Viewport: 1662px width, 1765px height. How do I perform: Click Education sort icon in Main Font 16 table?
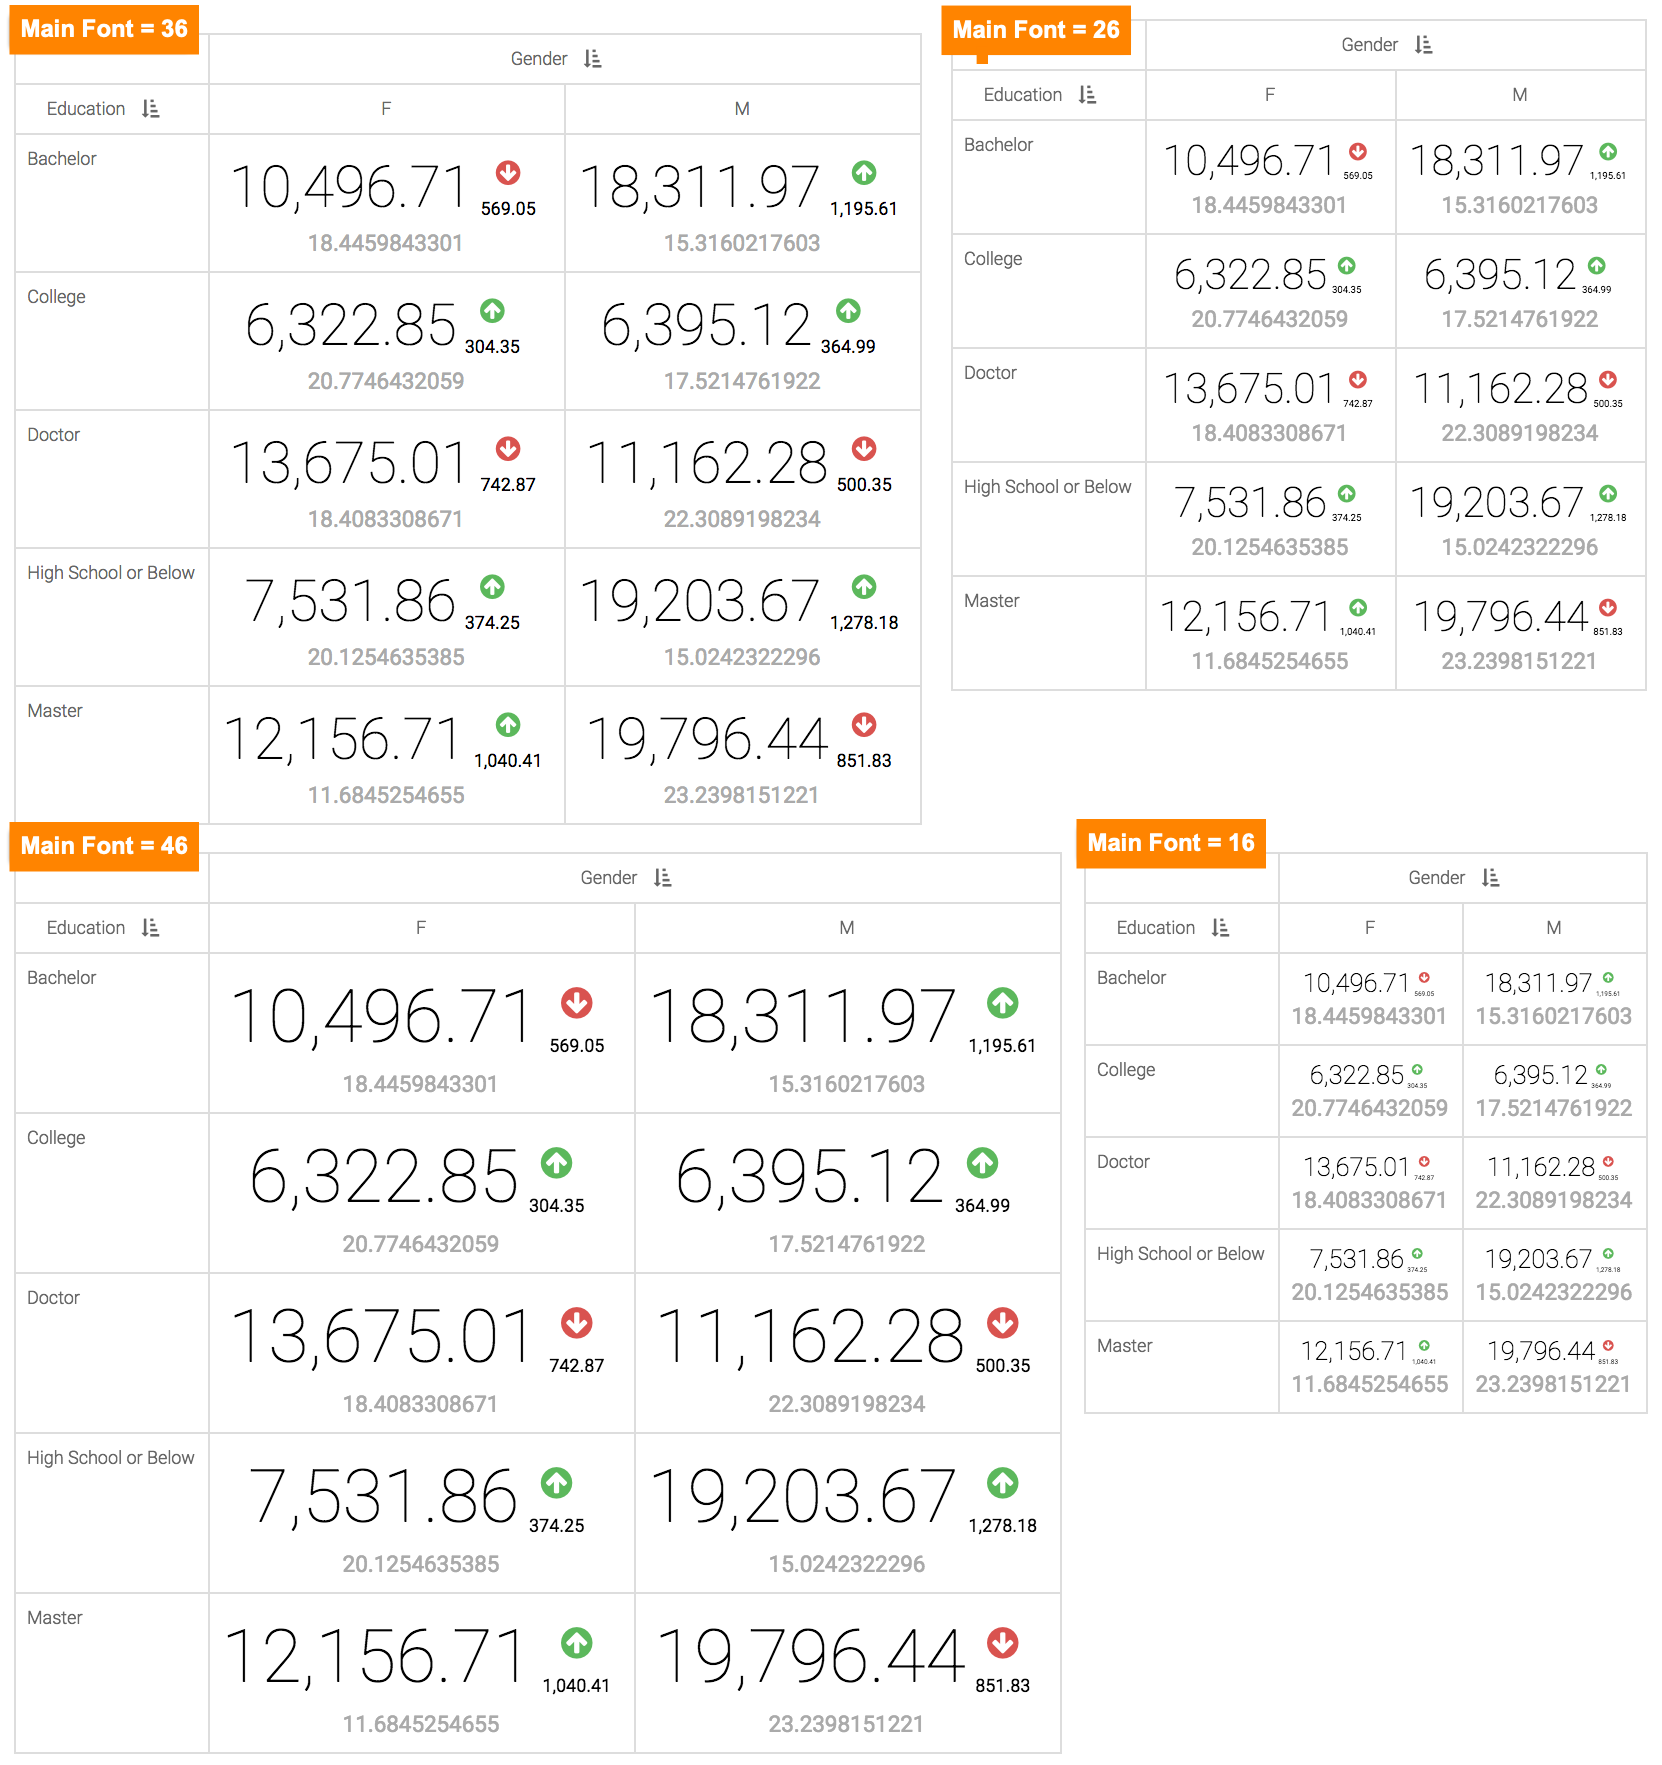click(x=1221, y=928)
